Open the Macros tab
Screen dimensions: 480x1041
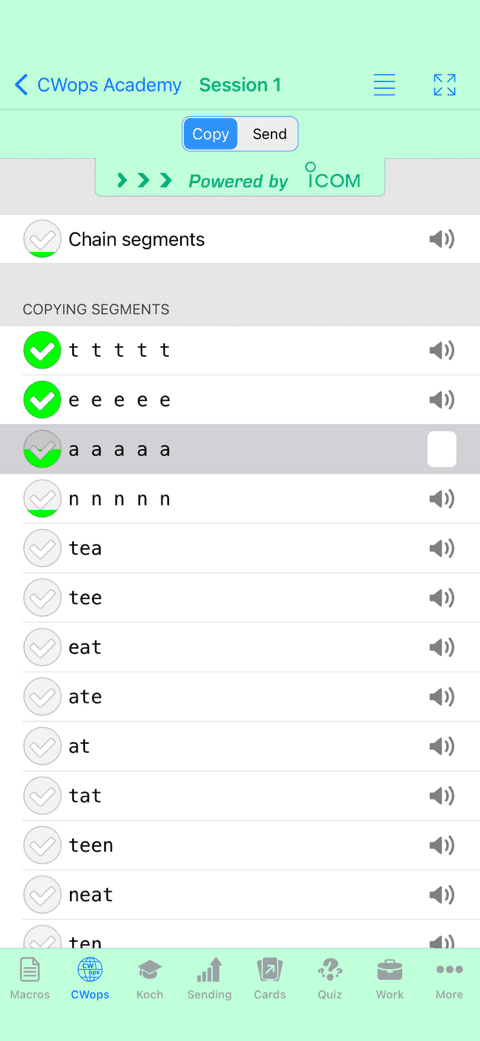pos(30,979)
